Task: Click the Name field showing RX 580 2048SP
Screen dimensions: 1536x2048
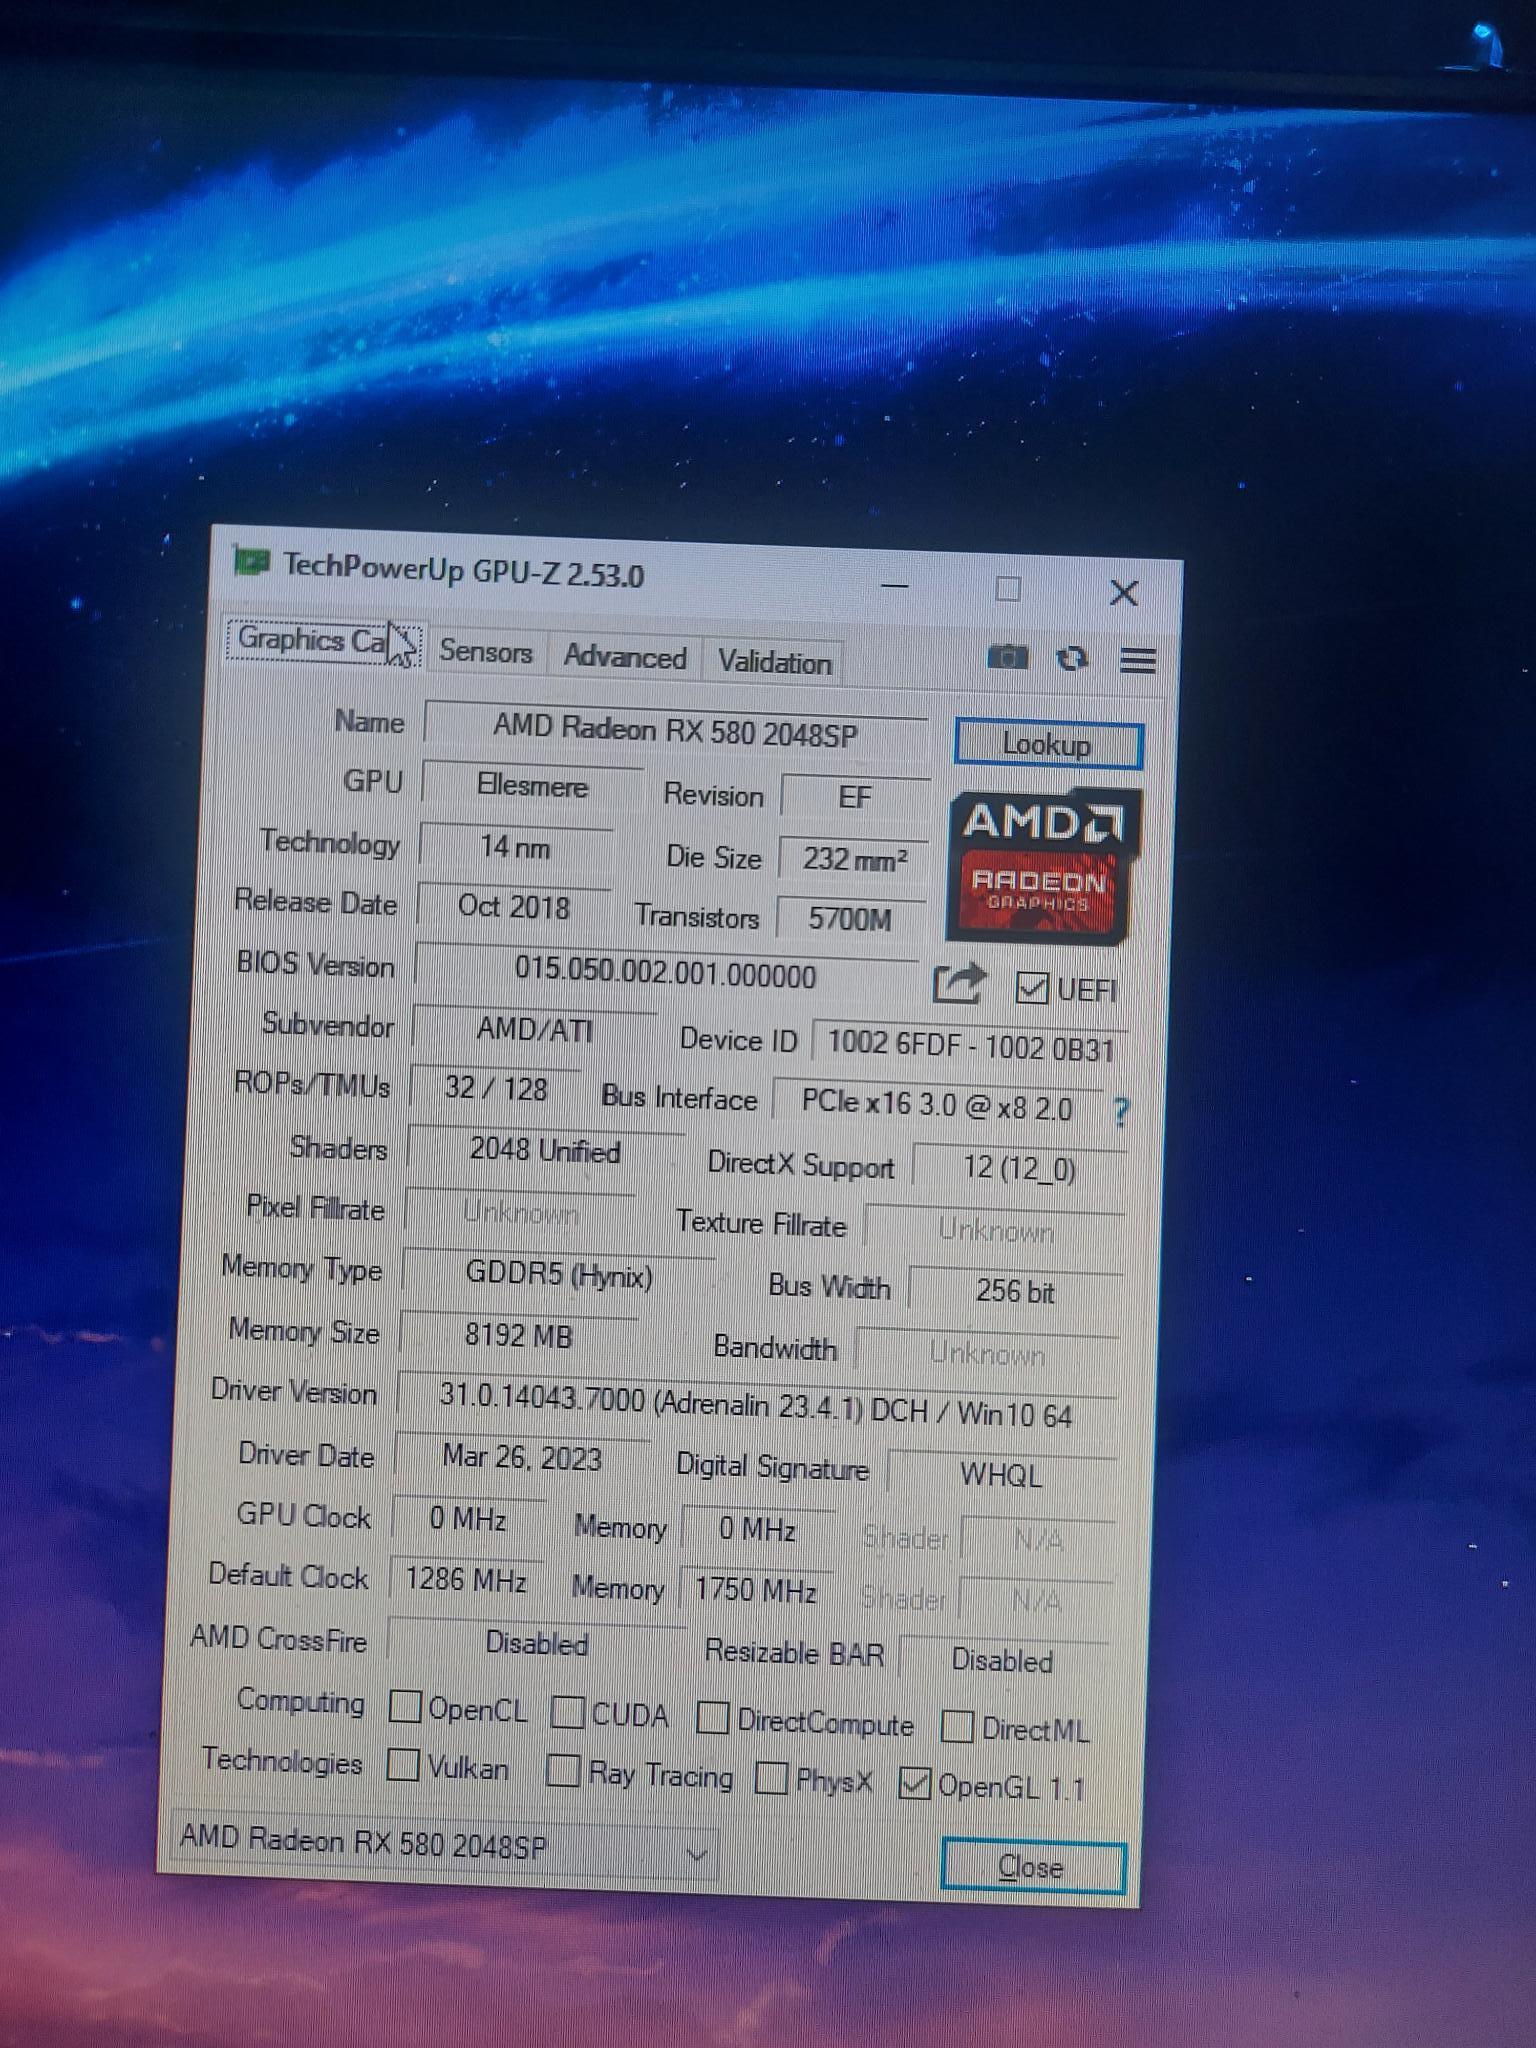Action: point(676,731)
